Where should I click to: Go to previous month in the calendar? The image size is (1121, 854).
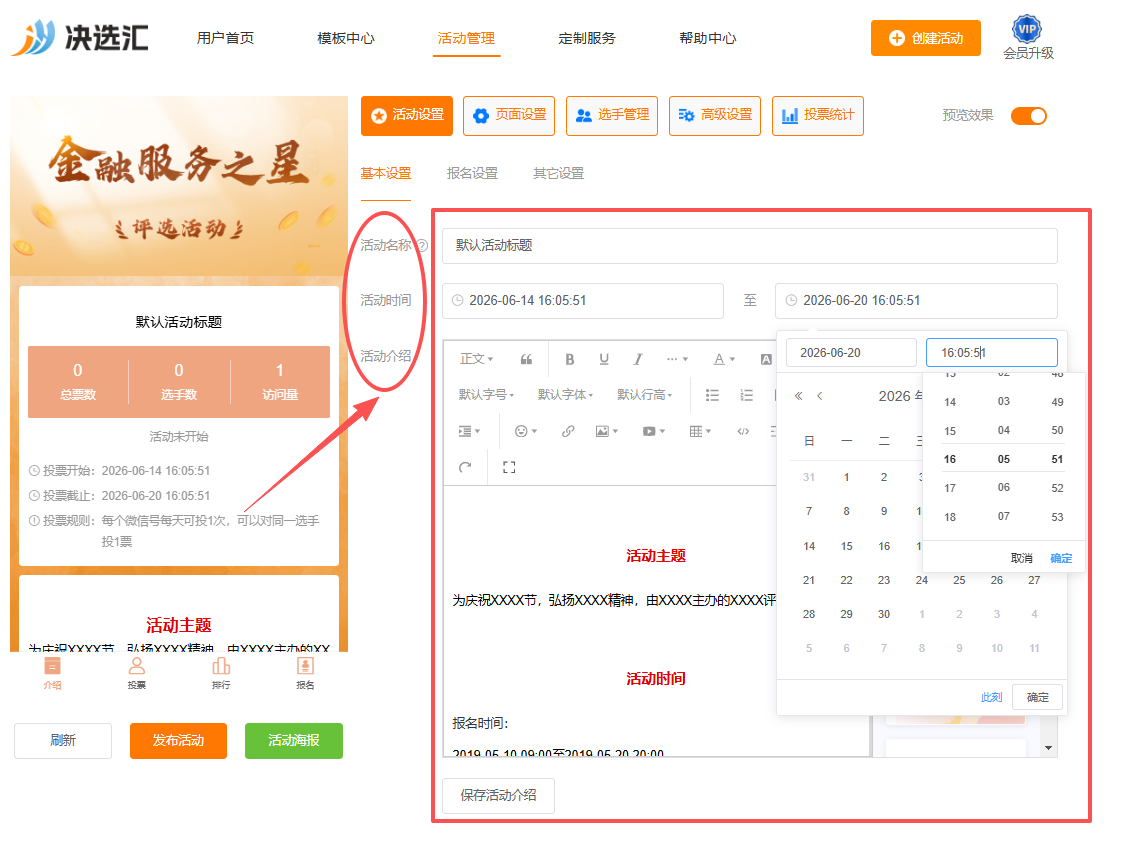pos(820,396)
